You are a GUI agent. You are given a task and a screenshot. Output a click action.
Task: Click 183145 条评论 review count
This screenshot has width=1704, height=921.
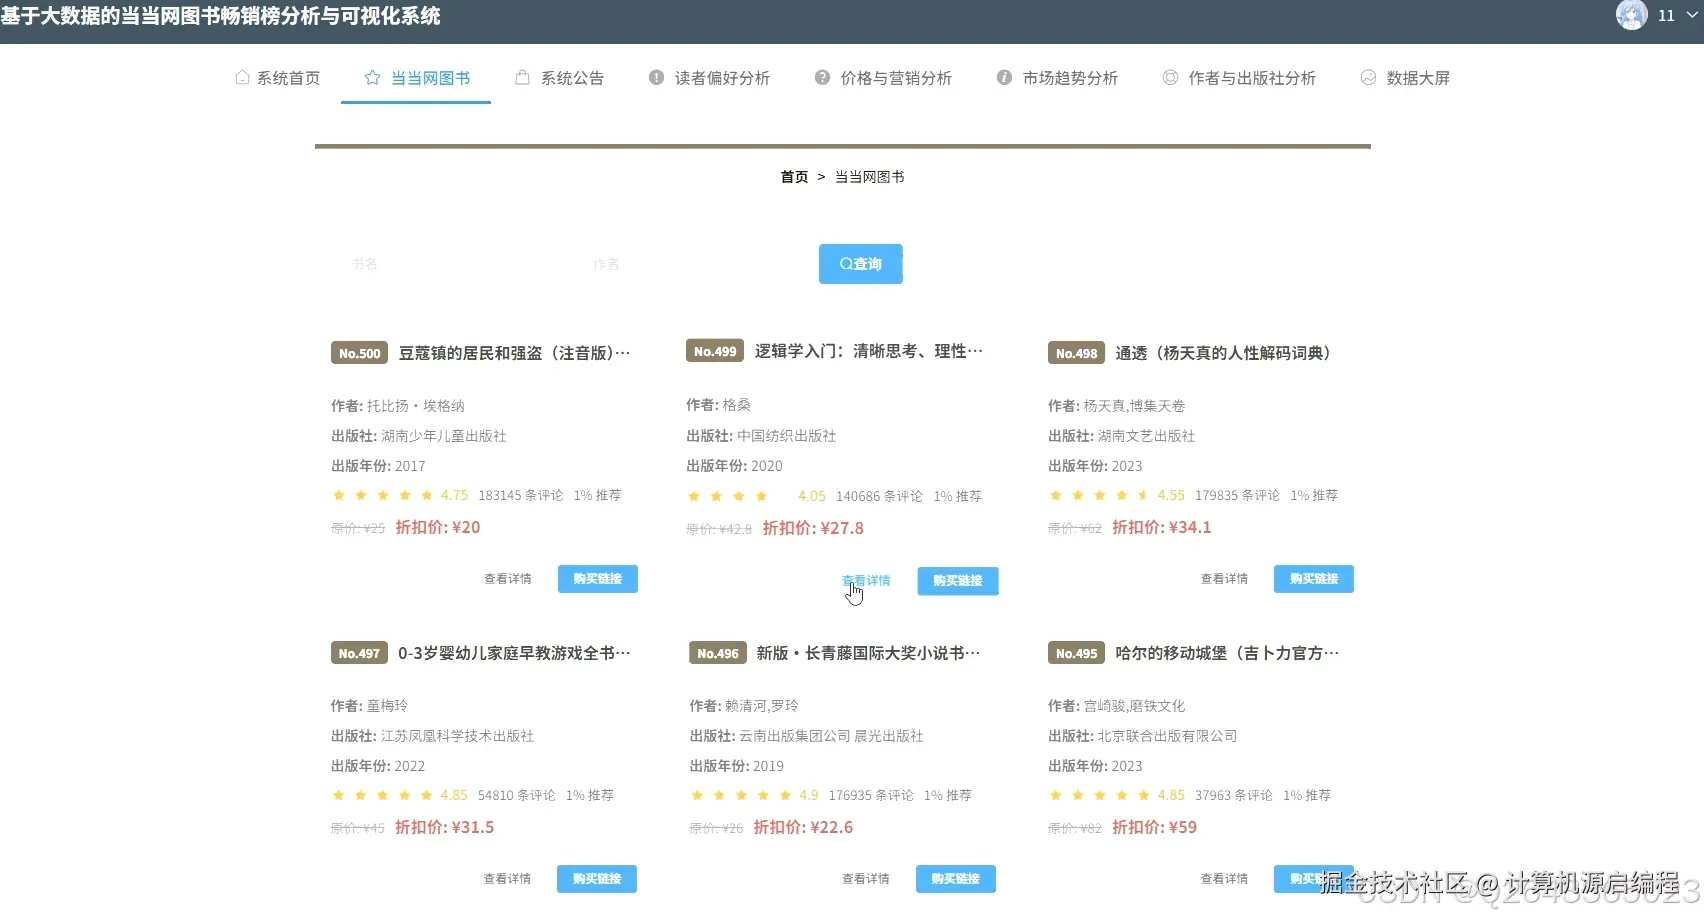tap(521, 495)
